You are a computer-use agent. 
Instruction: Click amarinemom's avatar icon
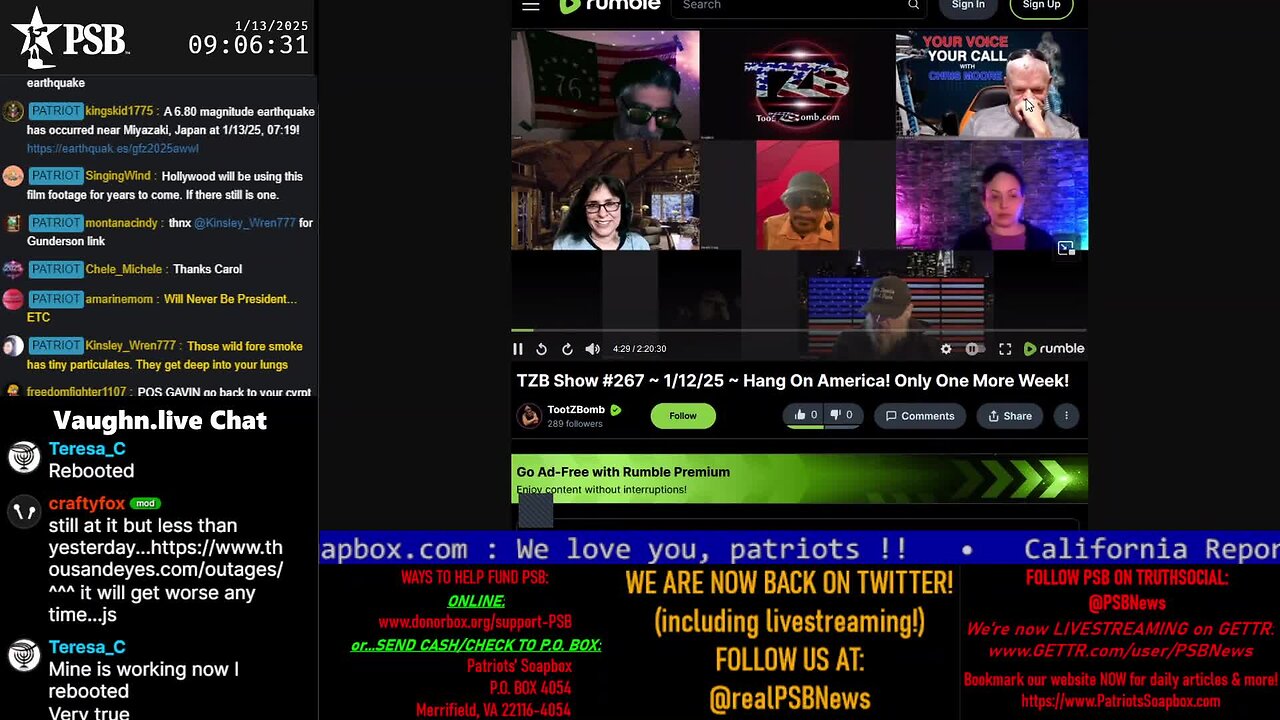(x=13, y=300)
